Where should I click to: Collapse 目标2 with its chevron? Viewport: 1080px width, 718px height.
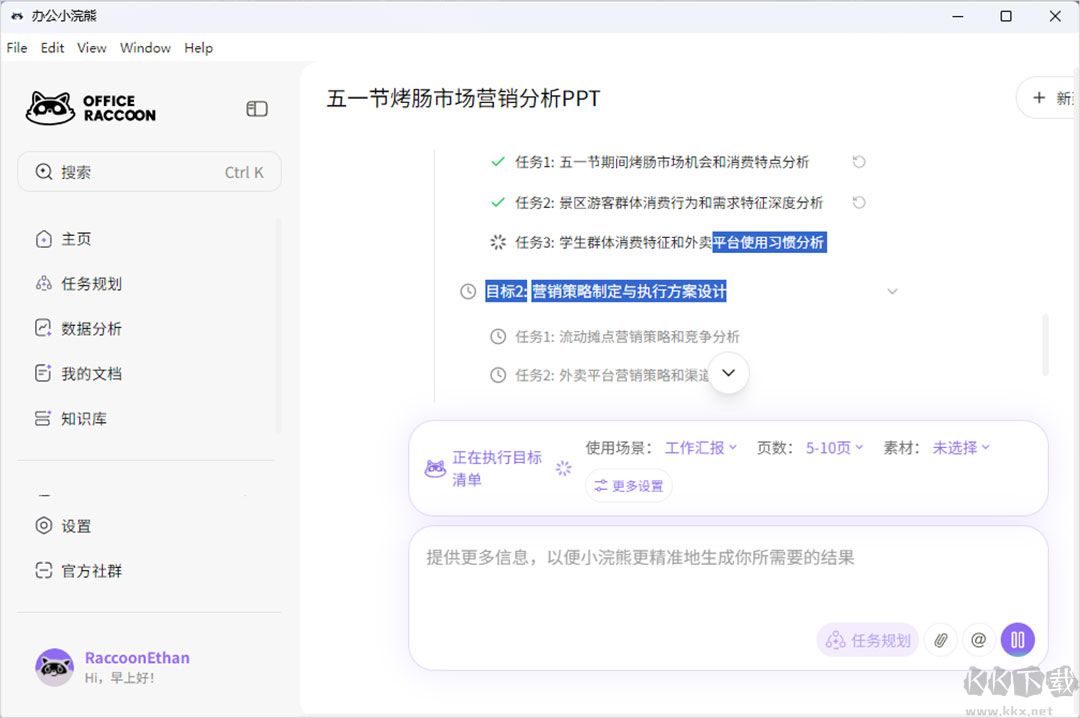coord(892,291)
